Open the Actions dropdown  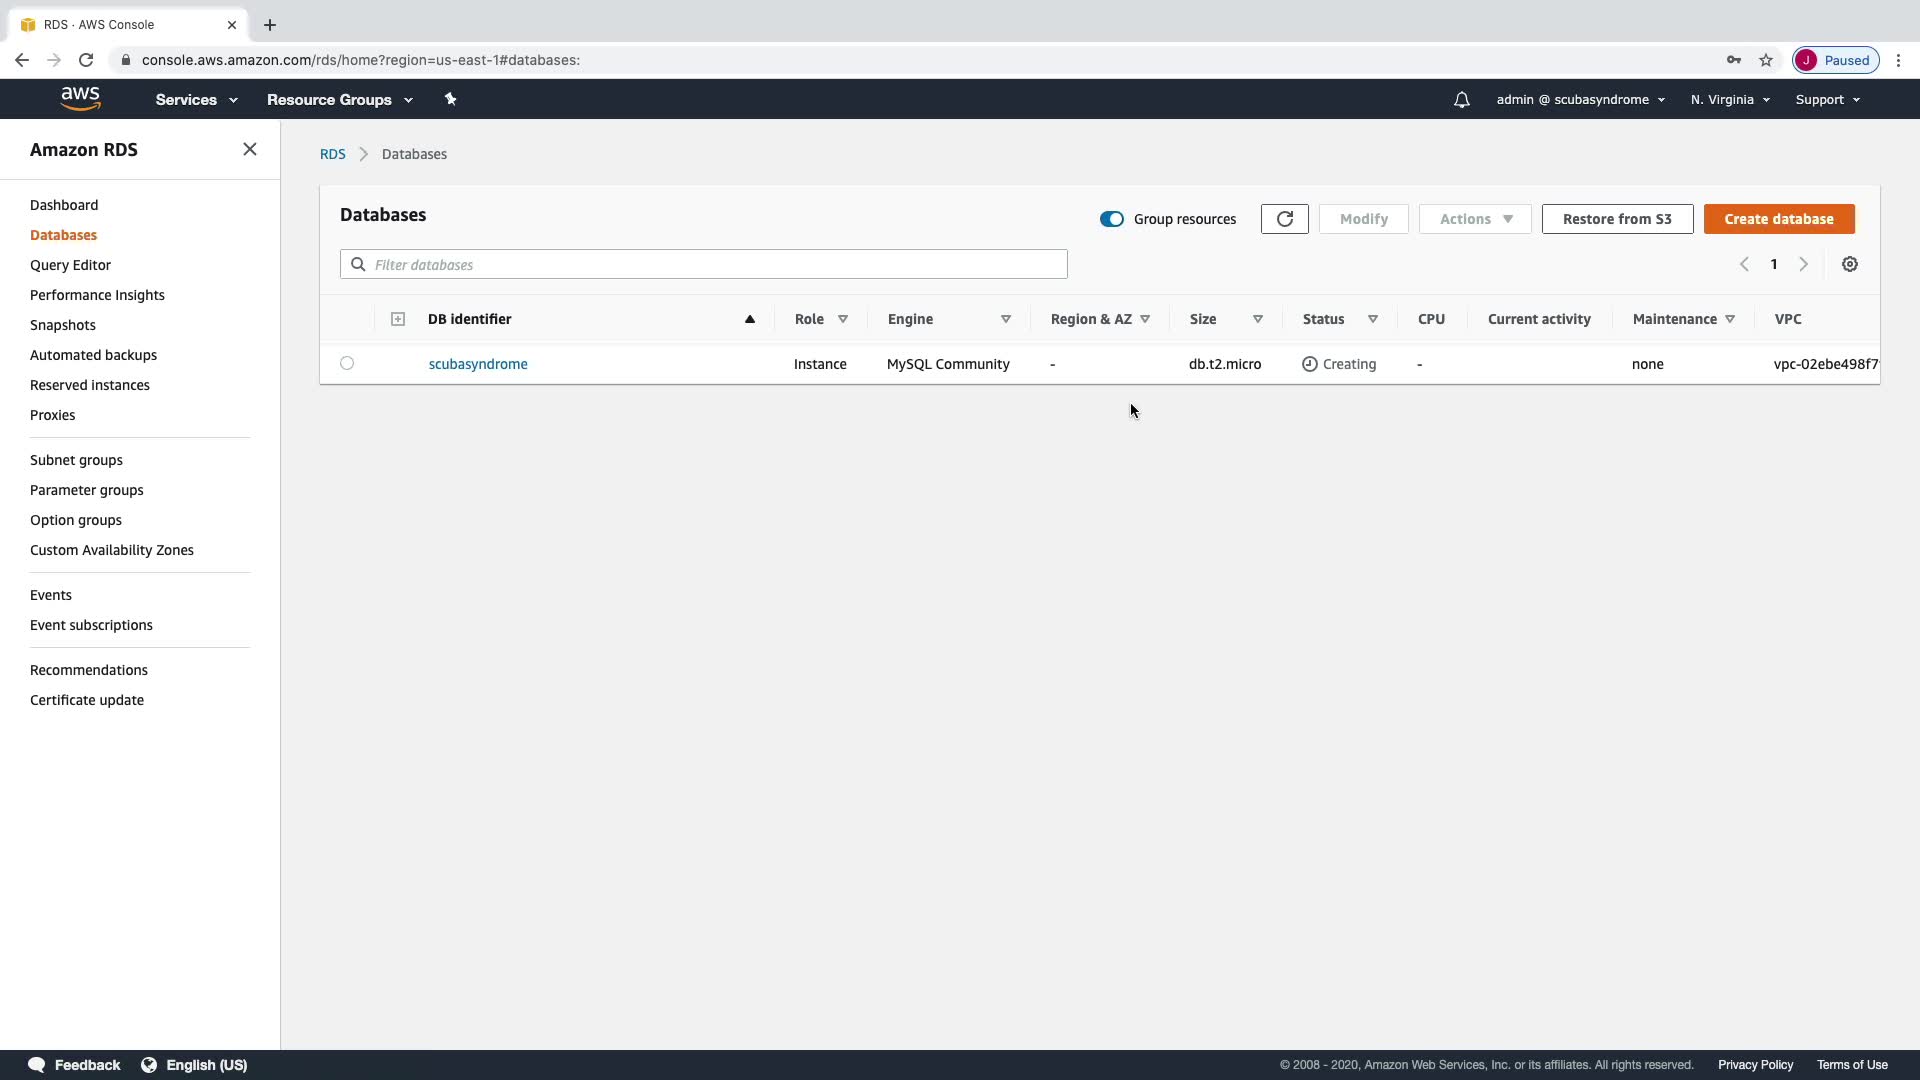[x=1475, y=219]
